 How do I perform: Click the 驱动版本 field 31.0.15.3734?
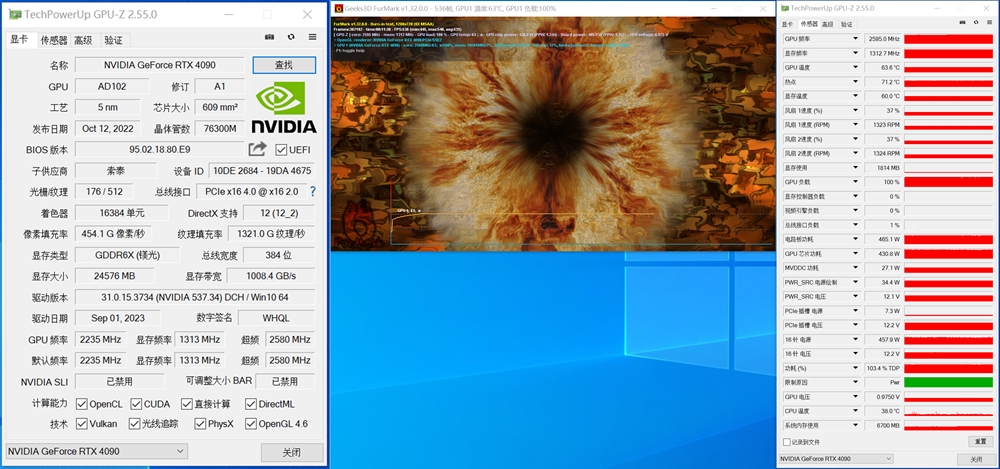pos(195,297)
